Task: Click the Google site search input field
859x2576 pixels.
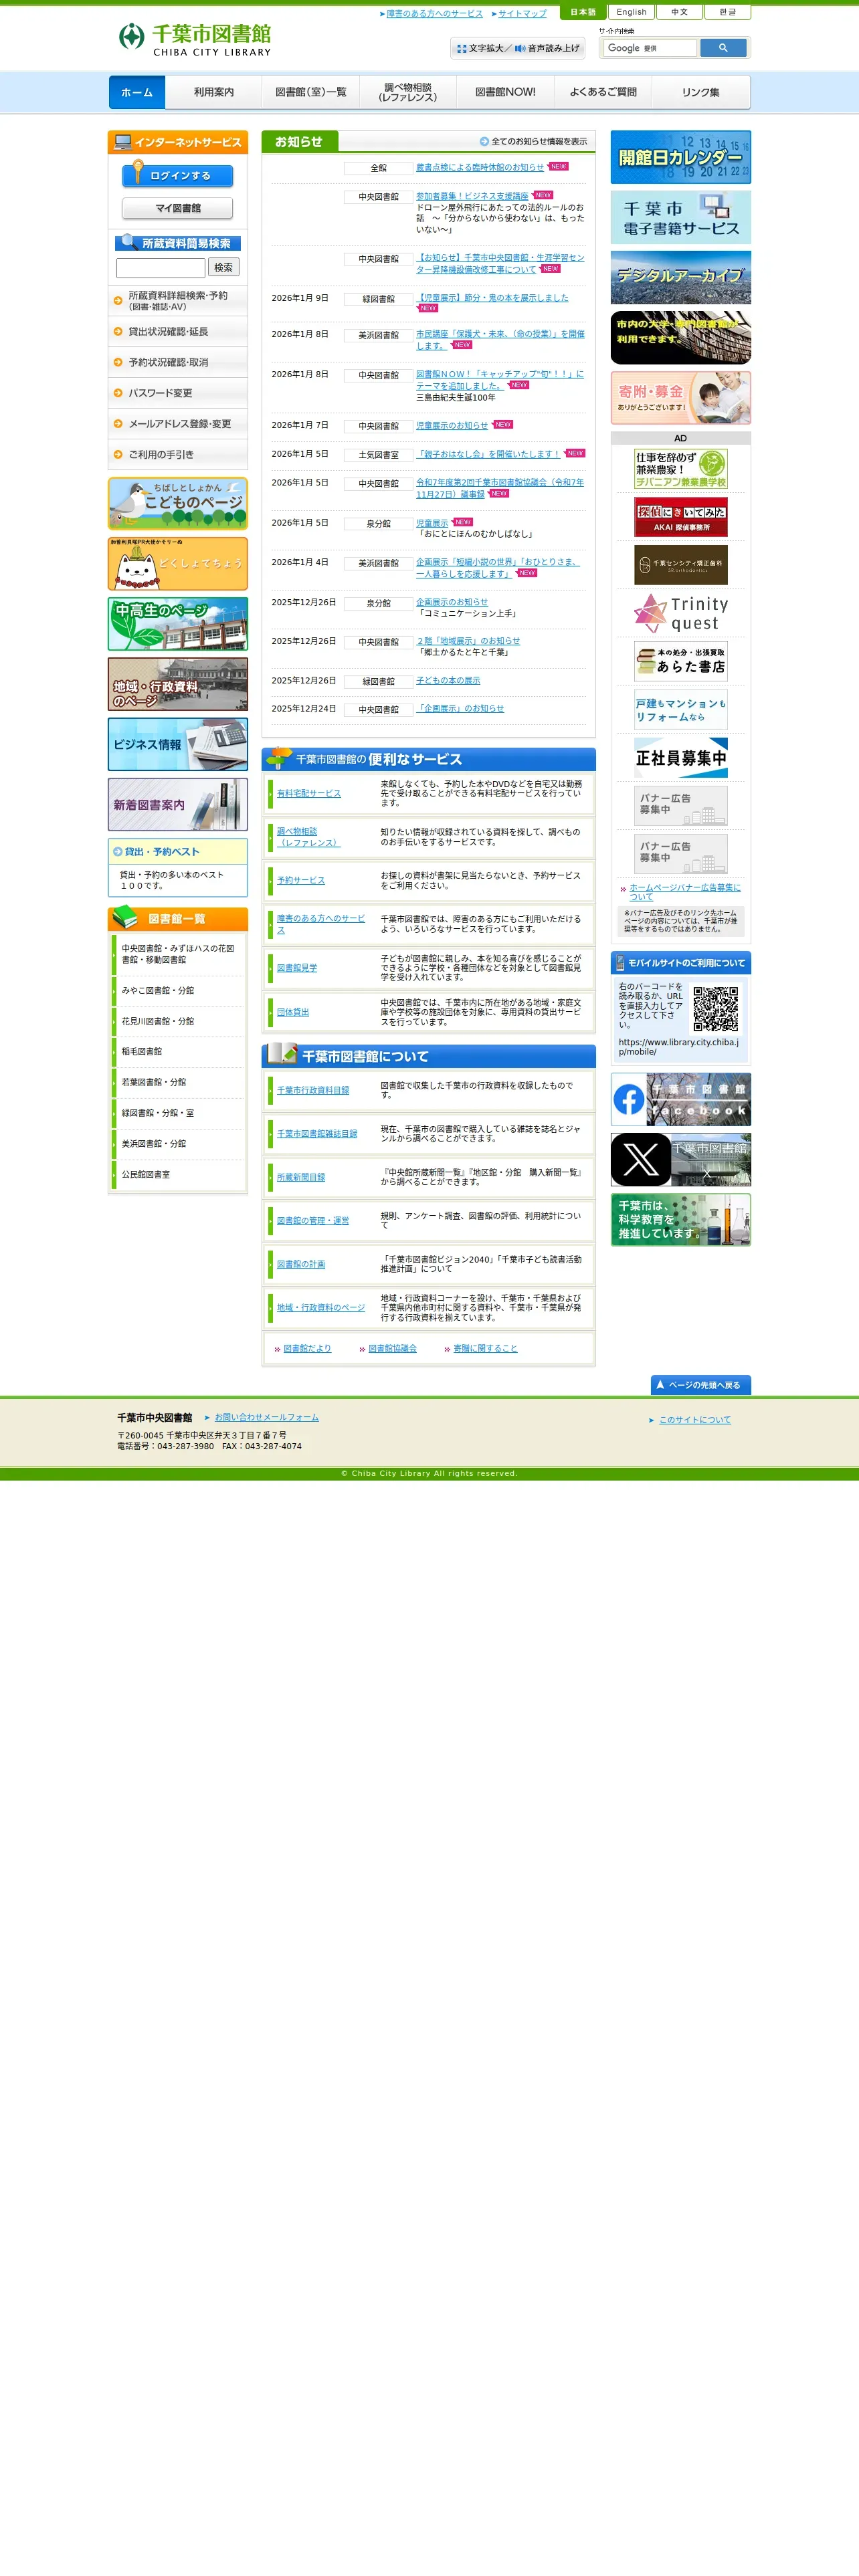Action: click(650, 48)
